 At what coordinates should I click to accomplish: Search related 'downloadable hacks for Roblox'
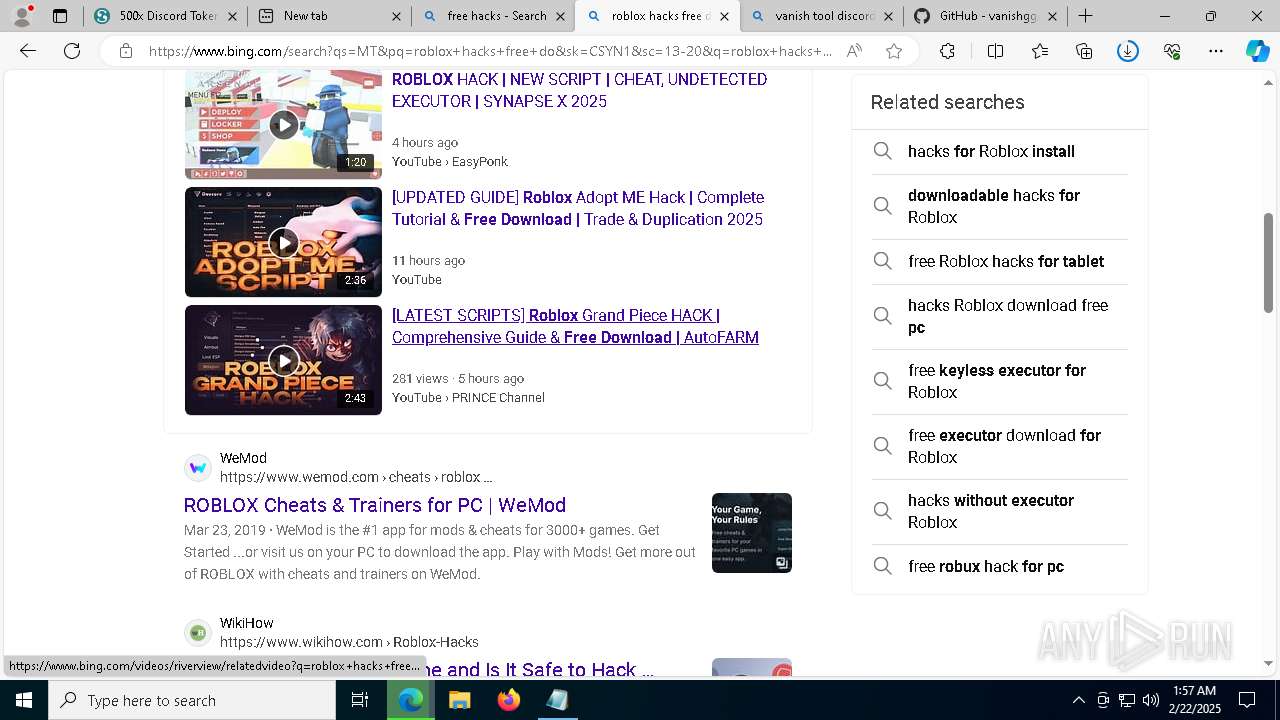[1000, 206]
